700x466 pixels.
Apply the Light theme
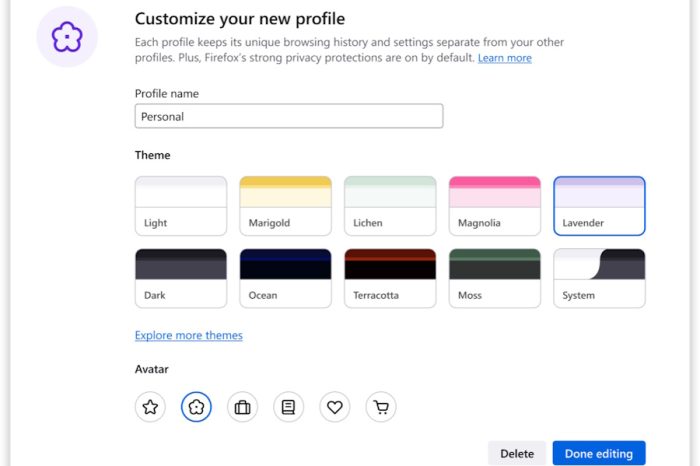click(x=181, y=206)
